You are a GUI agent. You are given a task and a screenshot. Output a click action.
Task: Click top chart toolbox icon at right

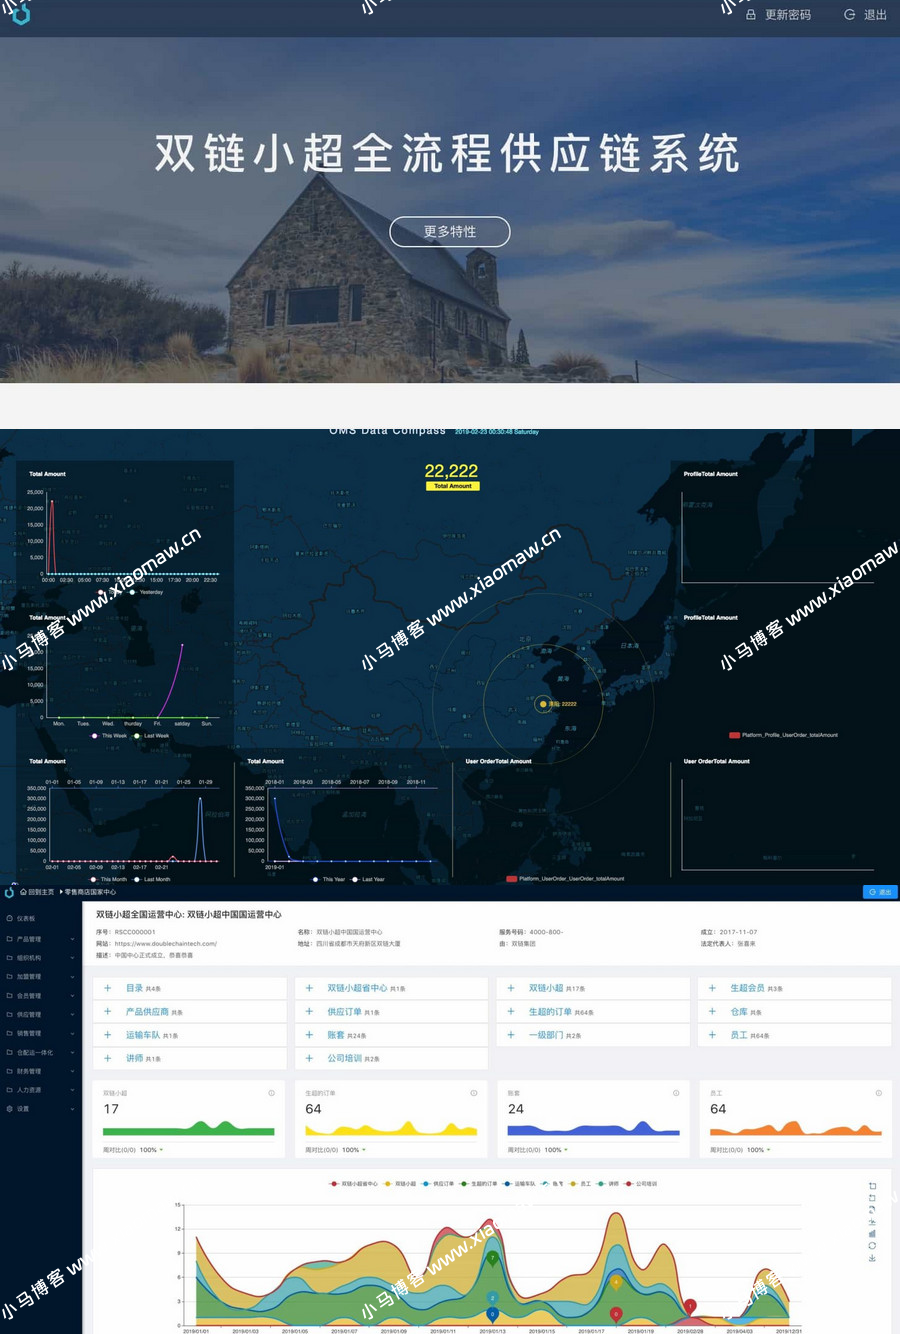tap(872, 1186)
